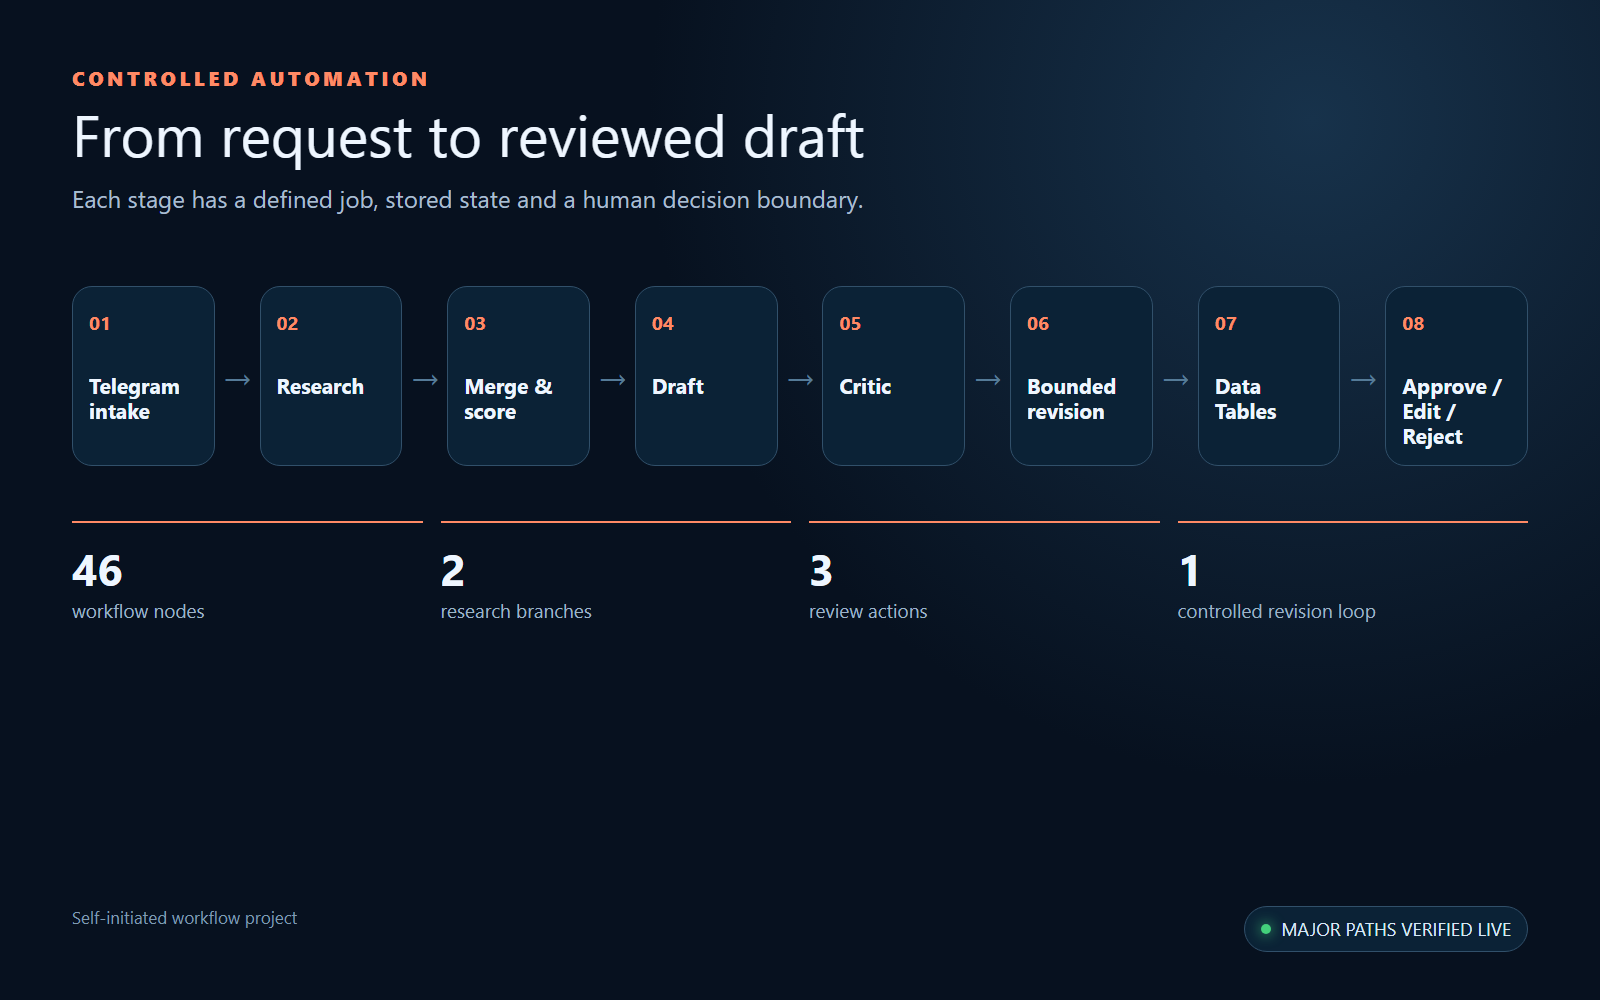
Task: Click the Merge & score stage card
Action: tap(518, 376)
